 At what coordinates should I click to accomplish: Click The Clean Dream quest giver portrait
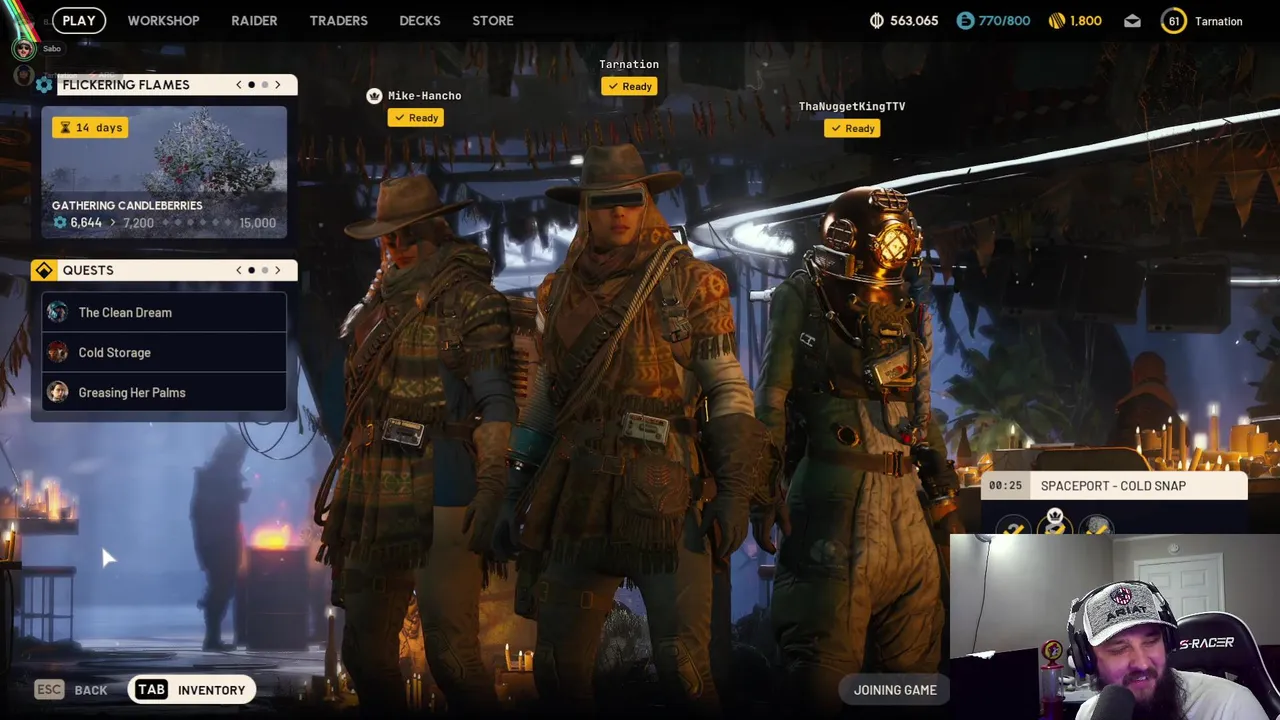(58, 312)
